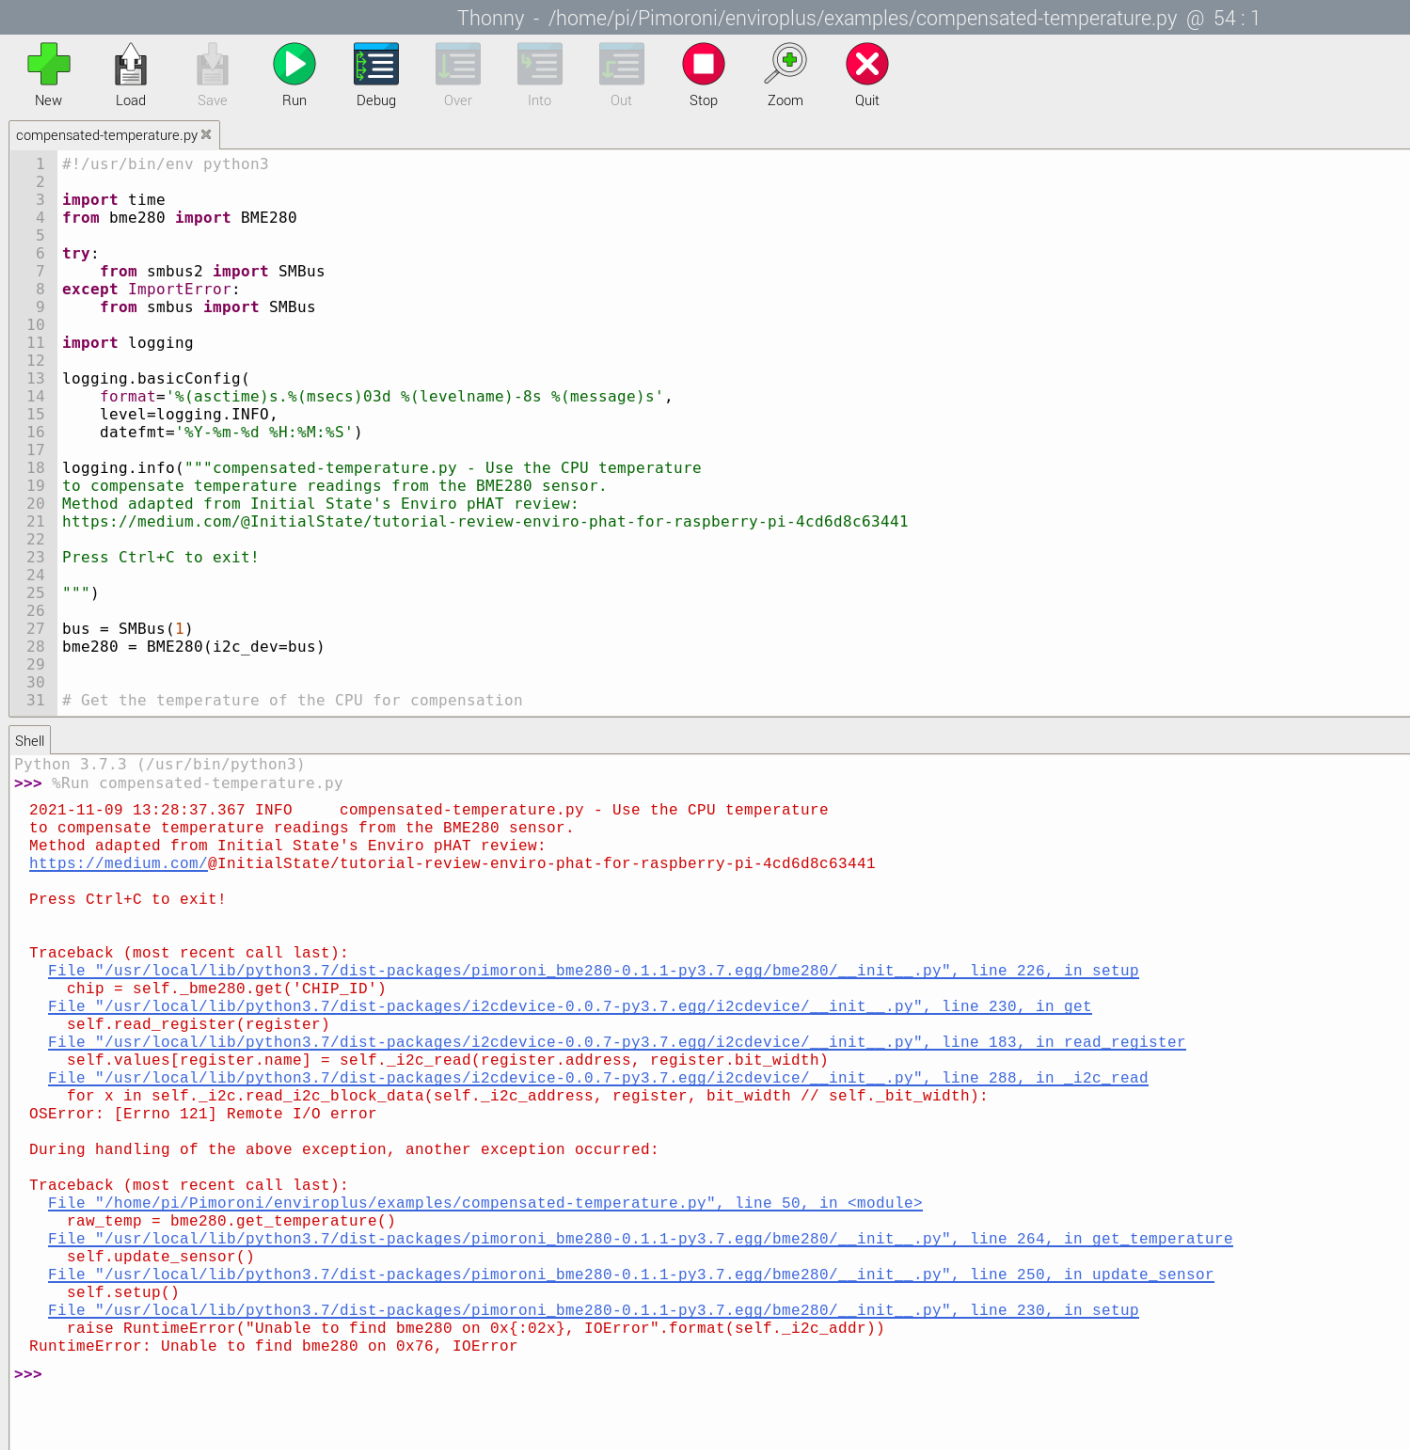Close the compensated-temperature.py tab

206,134
